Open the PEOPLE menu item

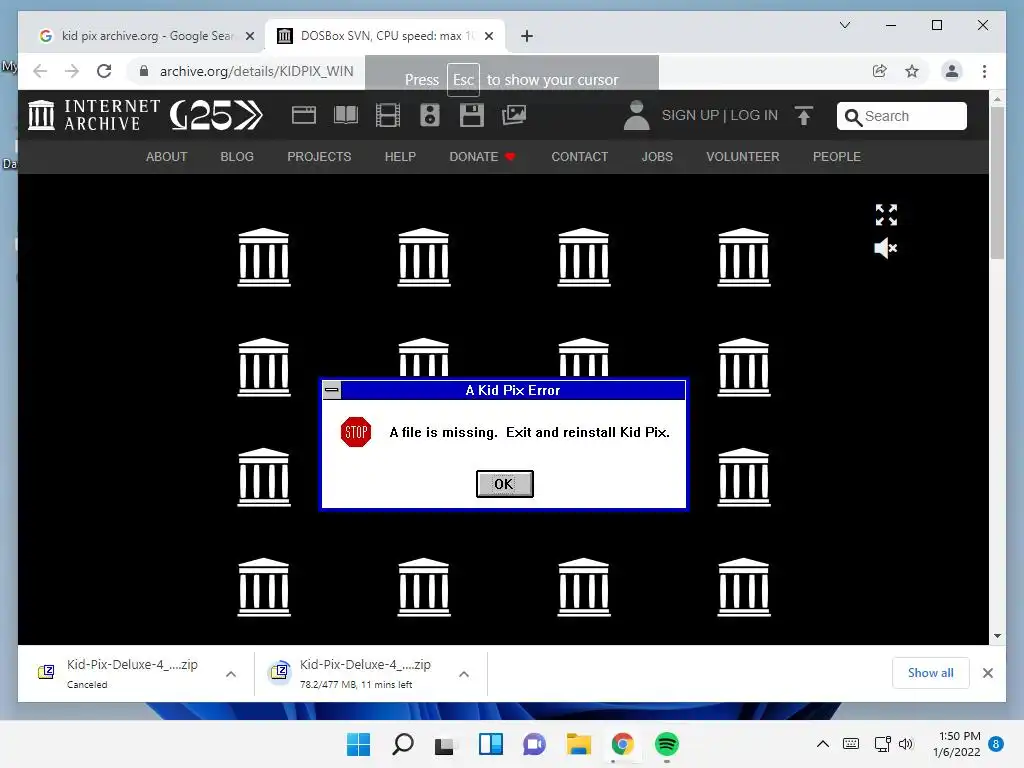click(x=837, y=157)
